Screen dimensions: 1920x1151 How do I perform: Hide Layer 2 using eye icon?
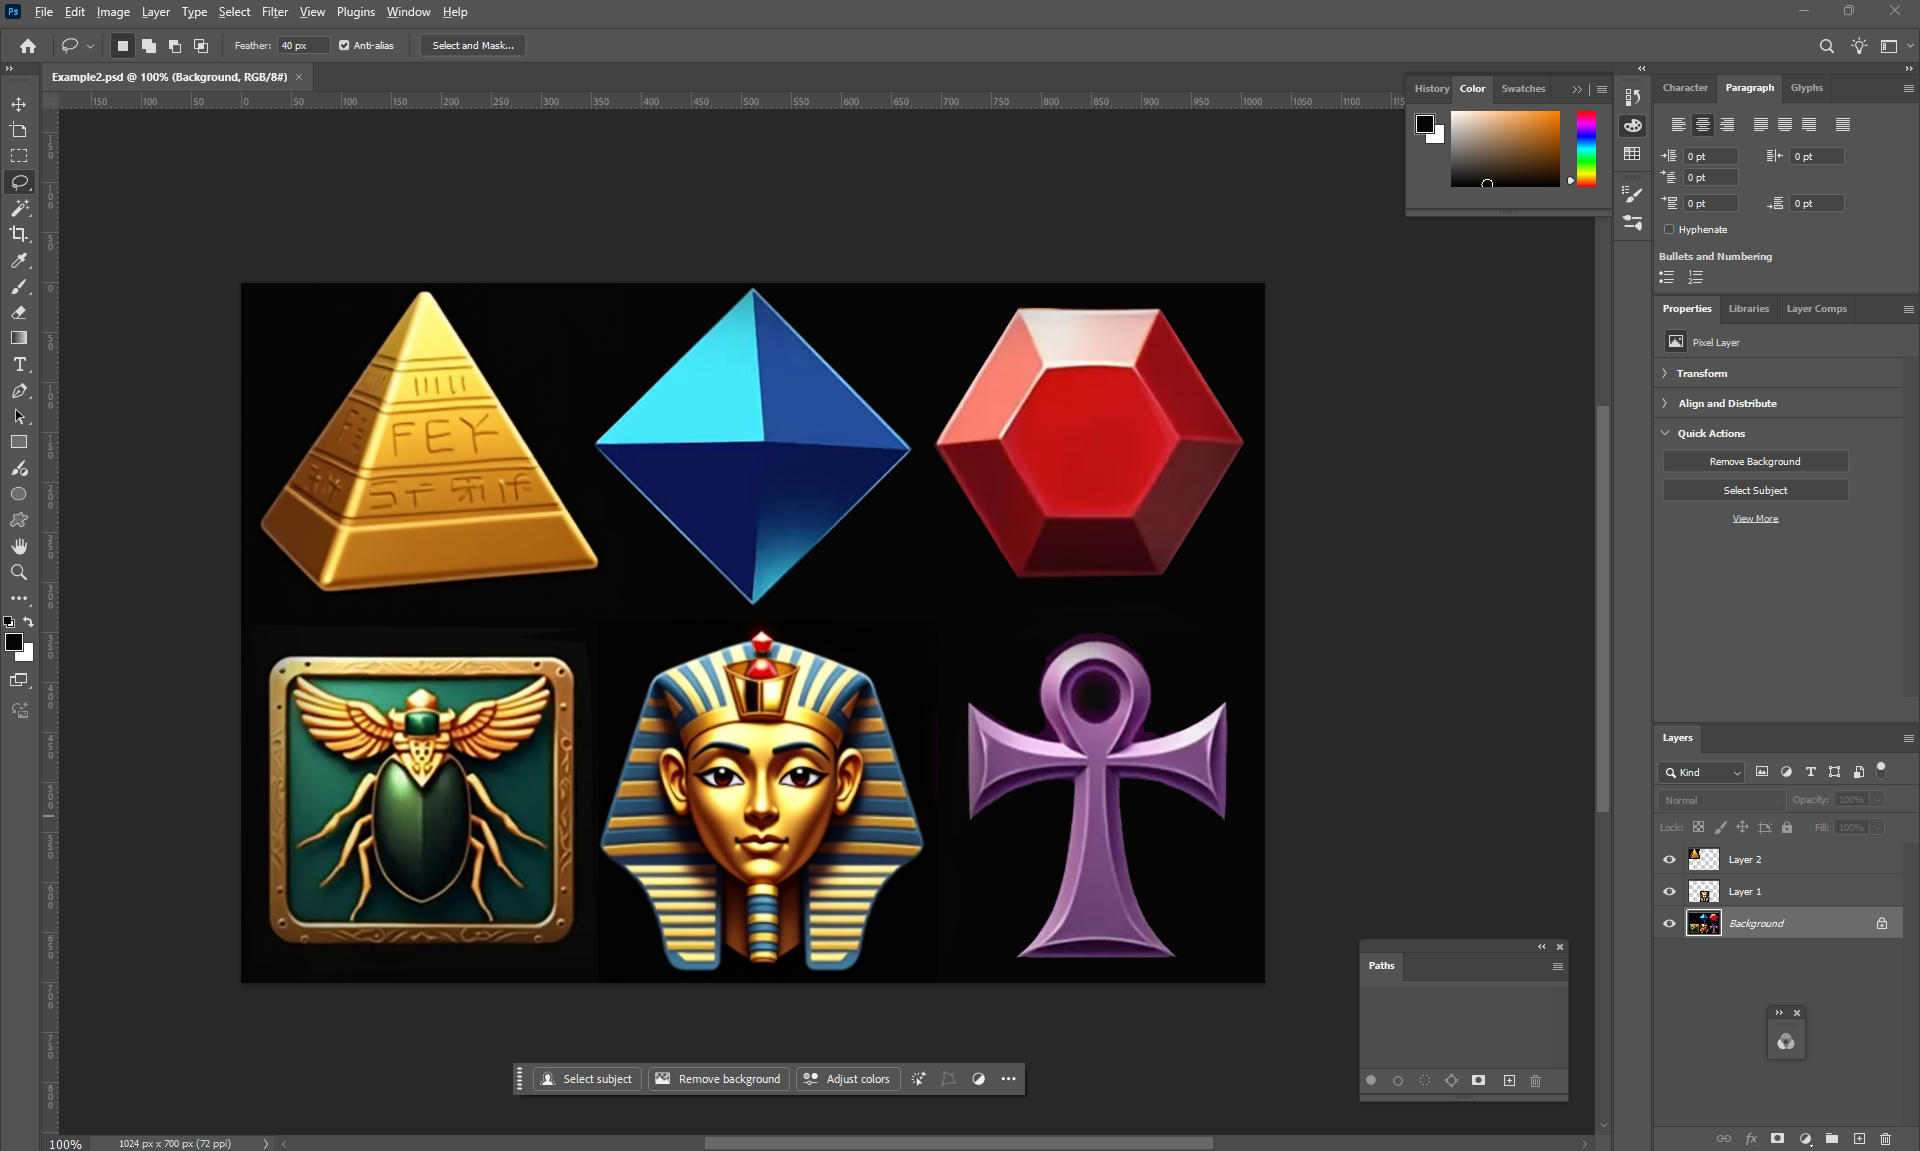click(x=1669, y=859)
